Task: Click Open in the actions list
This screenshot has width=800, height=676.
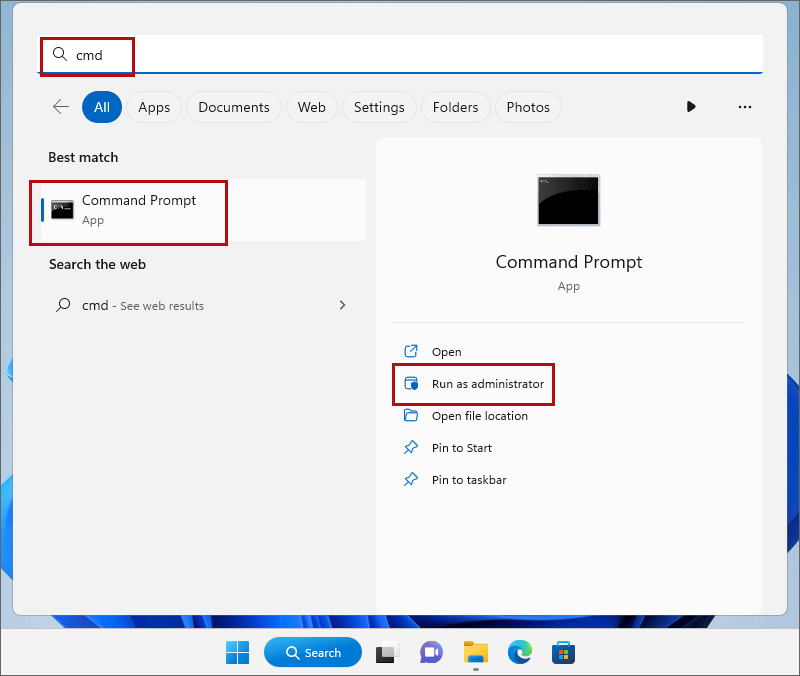Action: (446, 352)
